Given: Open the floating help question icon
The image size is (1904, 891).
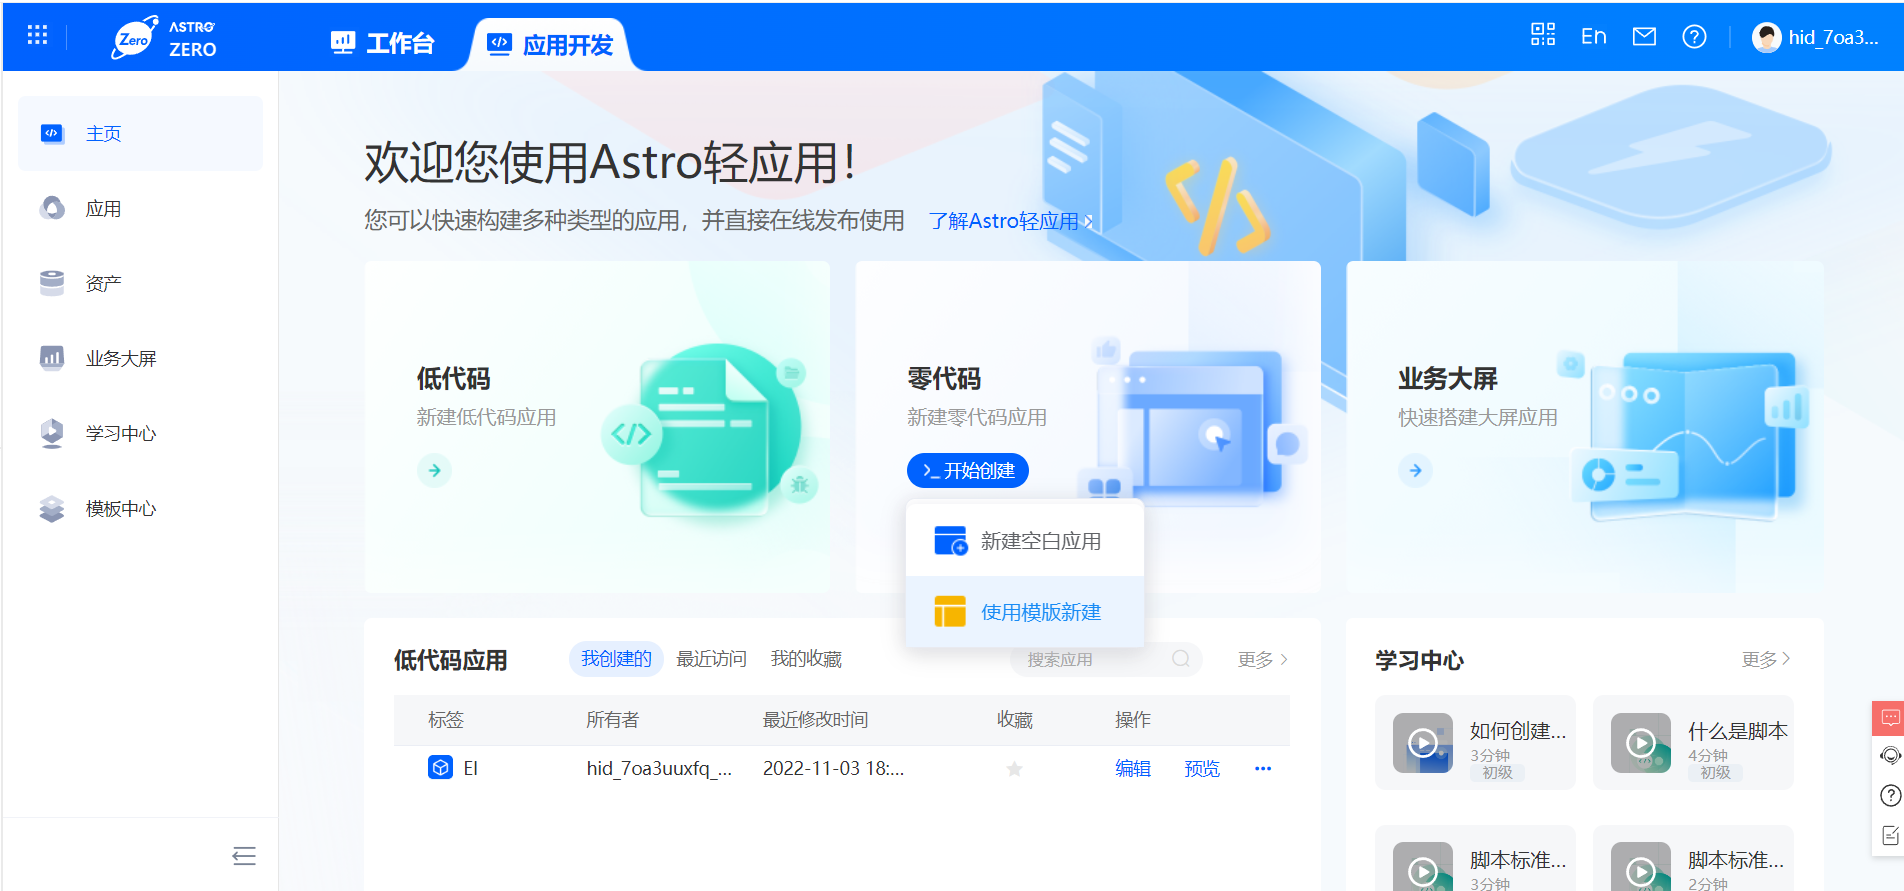Looking at the screenshot, I should pos(1890,796).
